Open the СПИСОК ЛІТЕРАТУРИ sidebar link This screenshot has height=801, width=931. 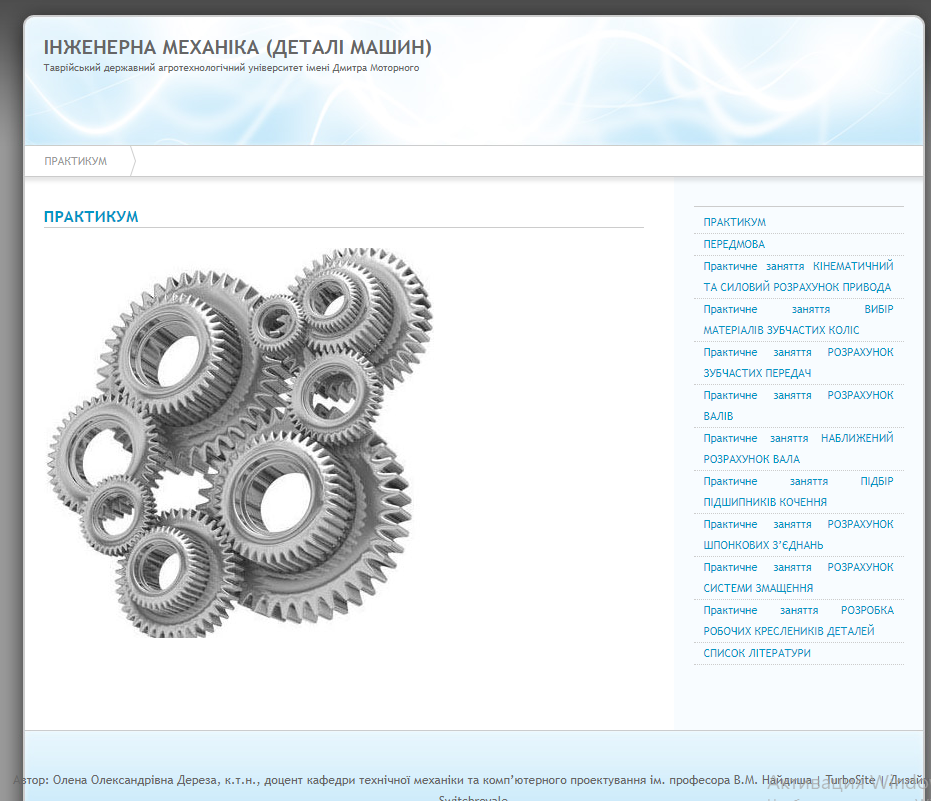[757, 653]
